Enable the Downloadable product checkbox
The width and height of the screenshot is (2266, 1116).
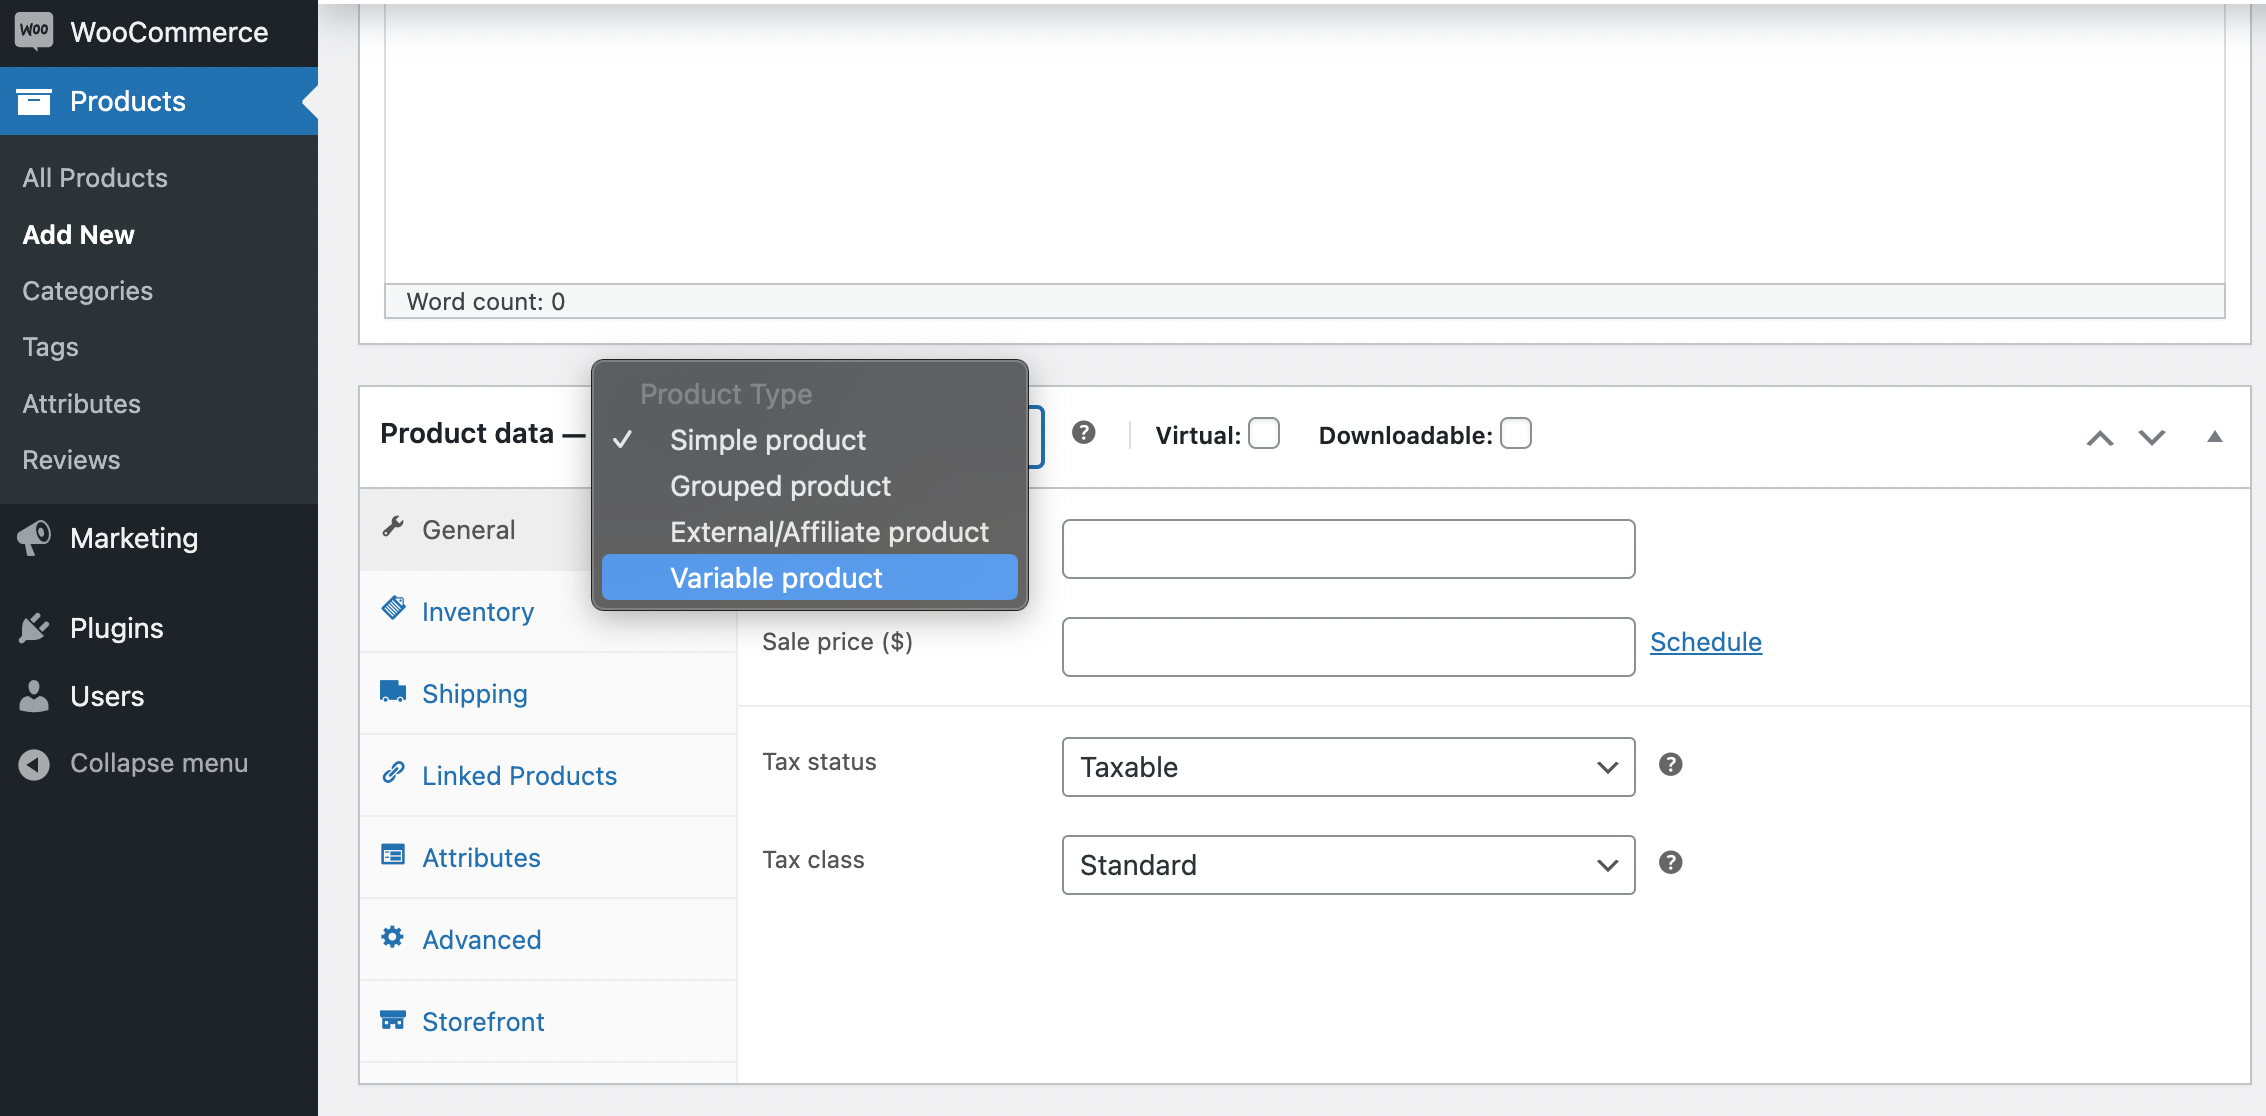[x=1517, y=434]
